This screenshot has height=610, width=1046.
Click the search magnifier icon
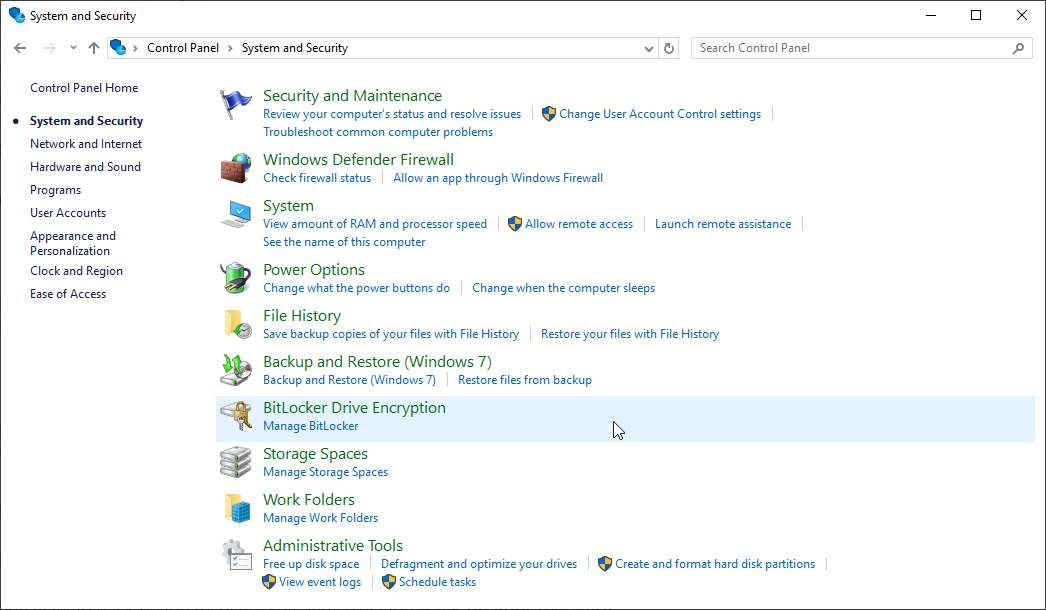[x=1018, y=47]
